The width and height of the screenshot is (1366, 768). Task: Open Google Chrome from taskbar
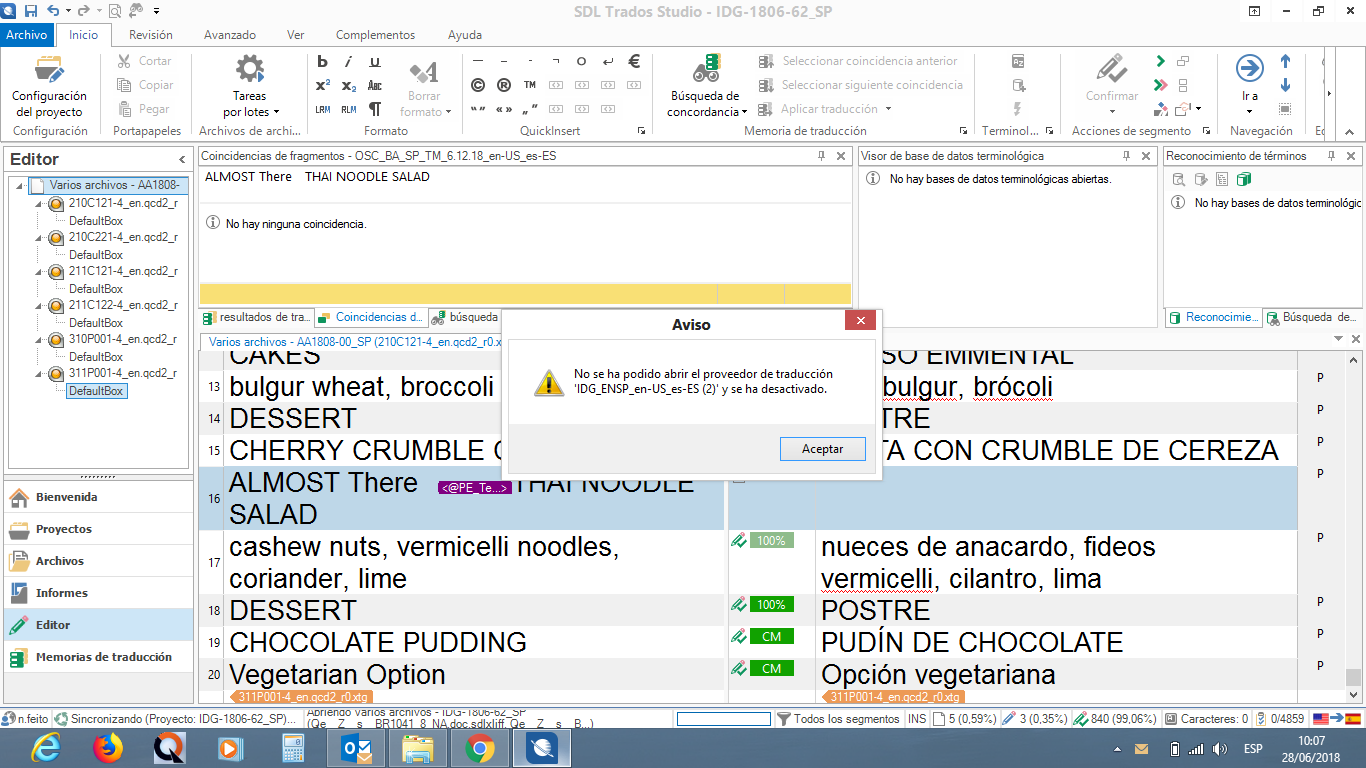[479, 748]
